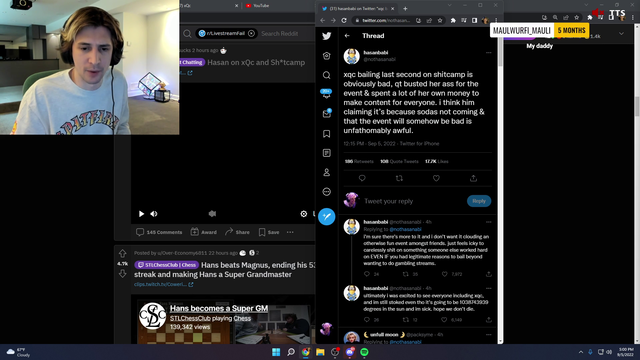Go to Twitter home via bird logo
Viewport: 640px width, 360px height.
pos(327,36)
